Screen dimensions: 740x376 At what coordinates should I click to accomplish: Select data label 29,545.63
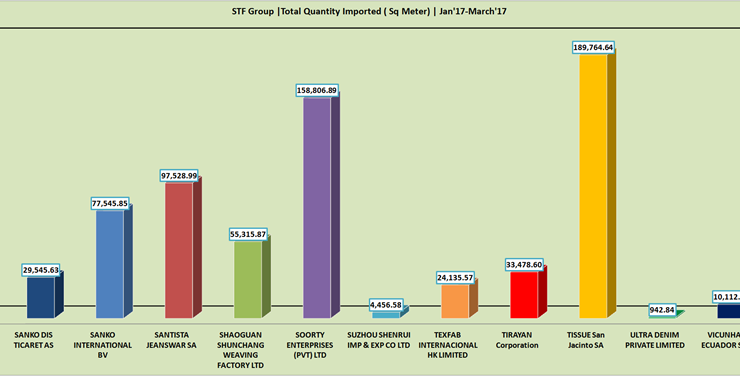pos(41,270)
